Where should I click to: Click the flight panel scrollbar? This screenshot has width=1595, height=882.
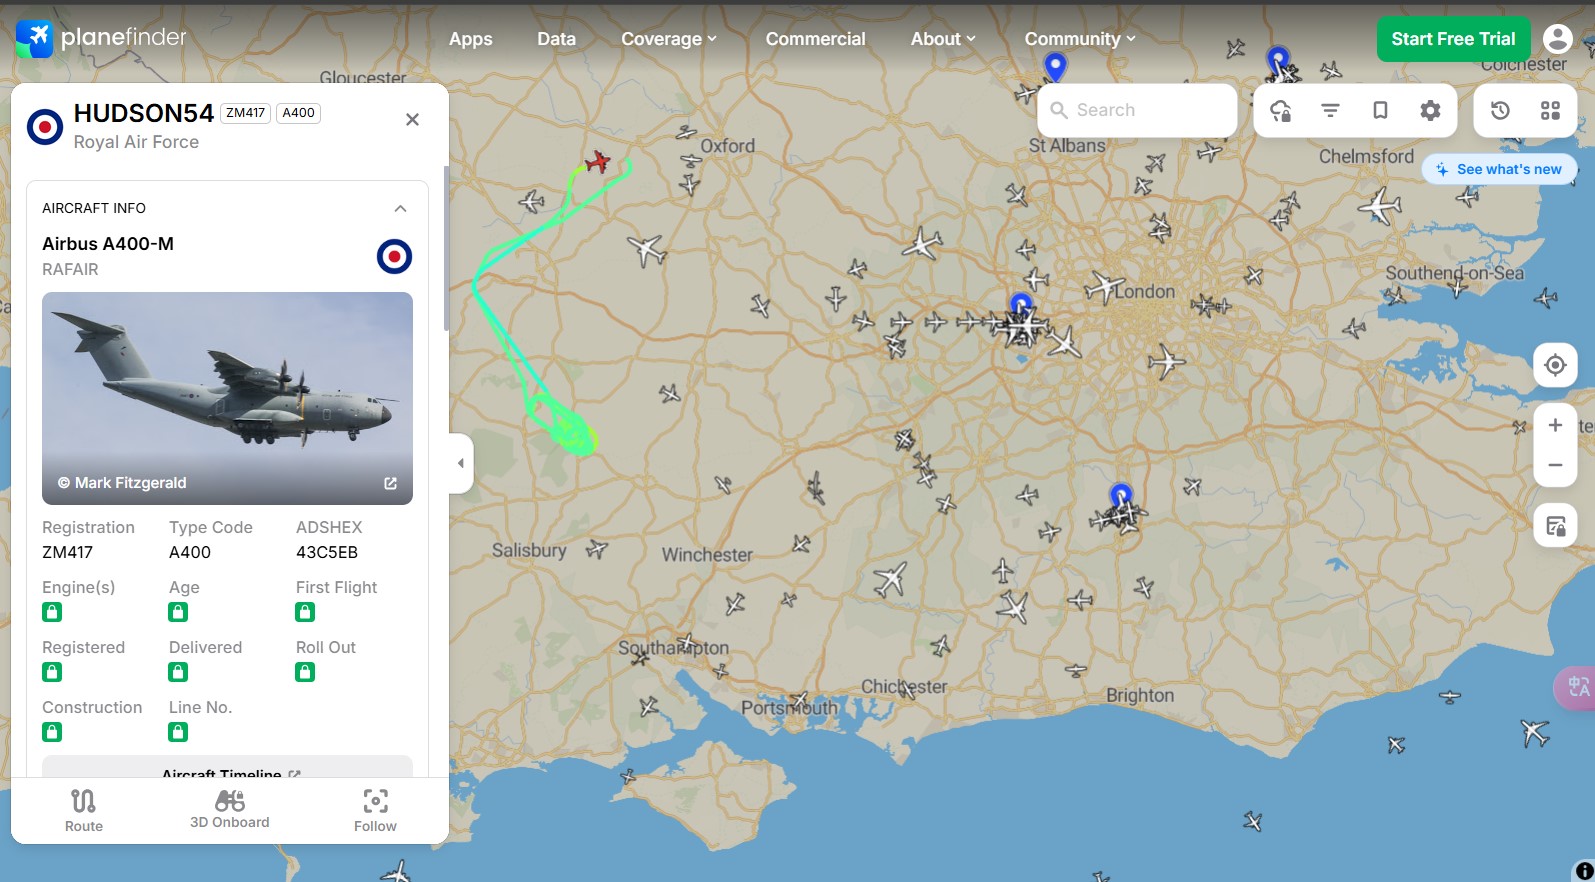click(x=445, y=250)
